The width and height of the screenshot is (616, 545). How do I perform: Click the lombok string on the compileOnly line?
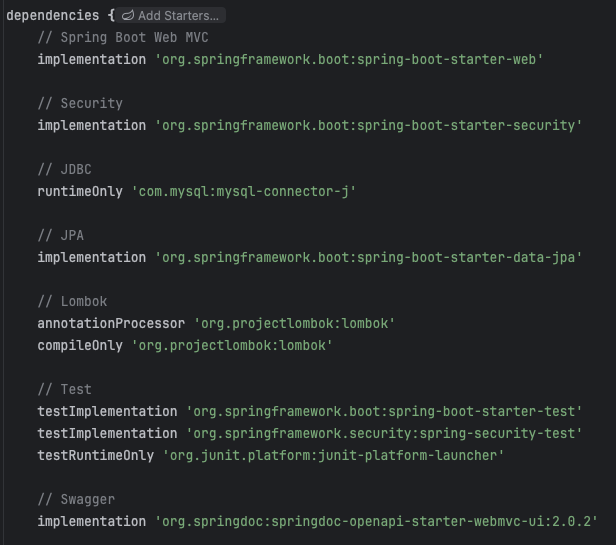pyautogui.click(x=232, y=346)
